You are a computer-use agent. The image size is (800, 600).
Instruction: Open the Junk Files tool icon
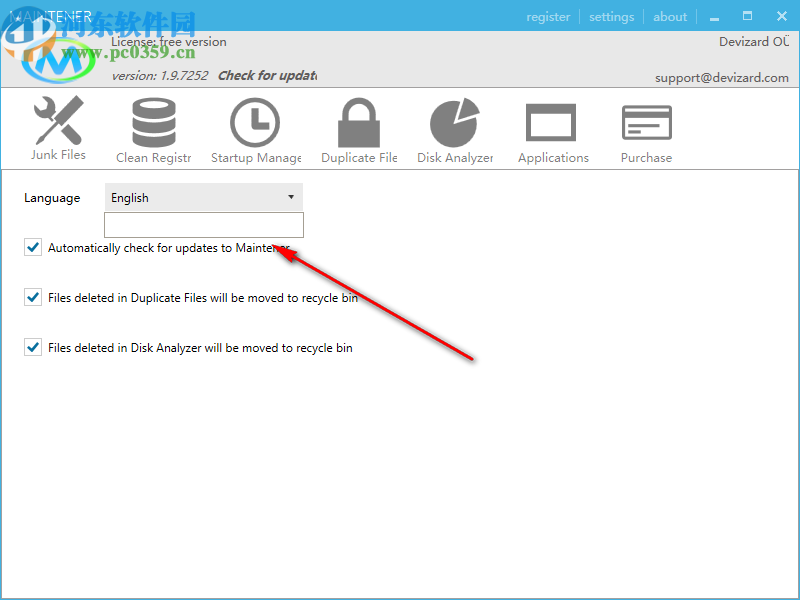coord(59,120)
